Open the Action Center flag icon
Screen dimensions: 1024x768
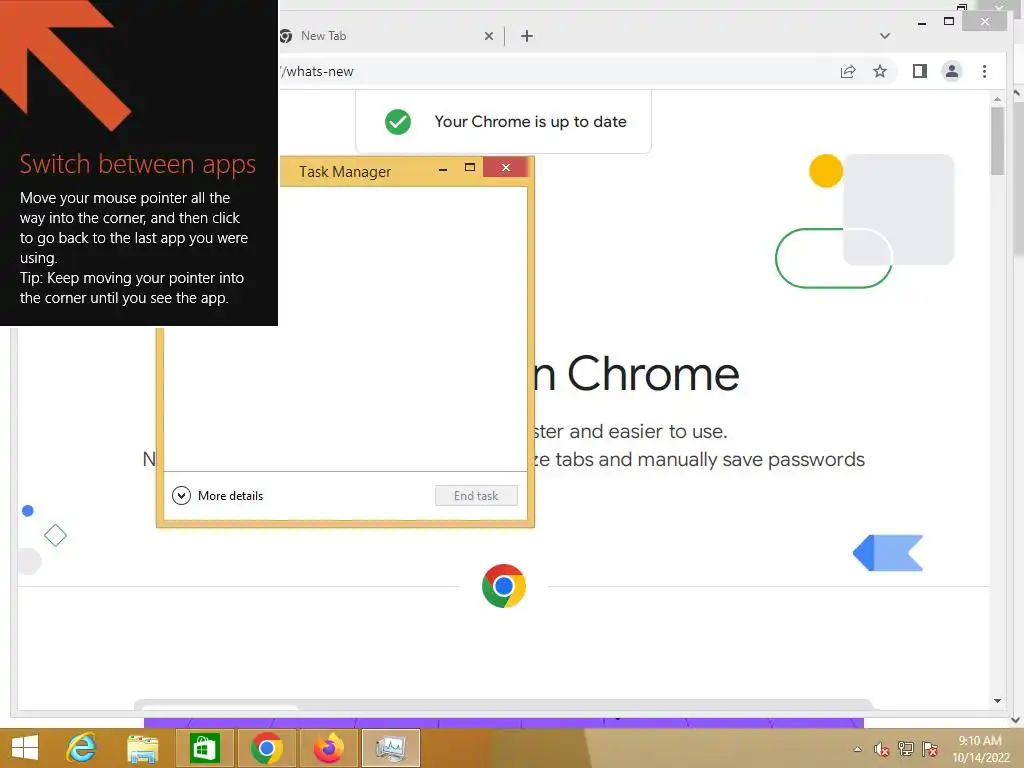930,749
